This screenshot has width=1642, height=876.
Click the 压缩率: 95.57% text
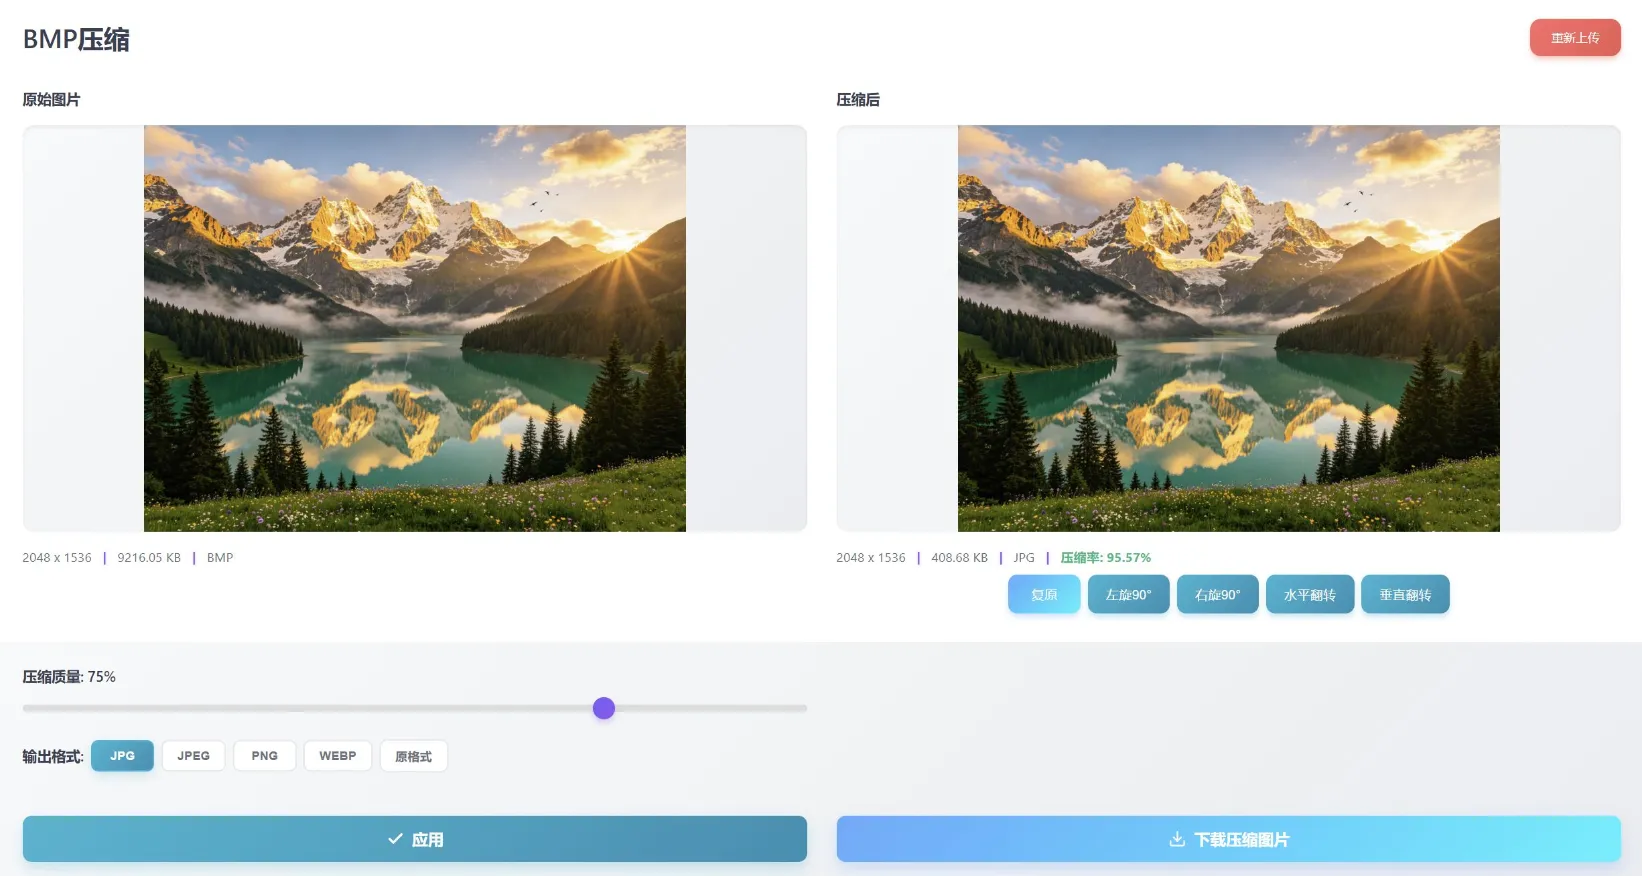click(1106, 558)
